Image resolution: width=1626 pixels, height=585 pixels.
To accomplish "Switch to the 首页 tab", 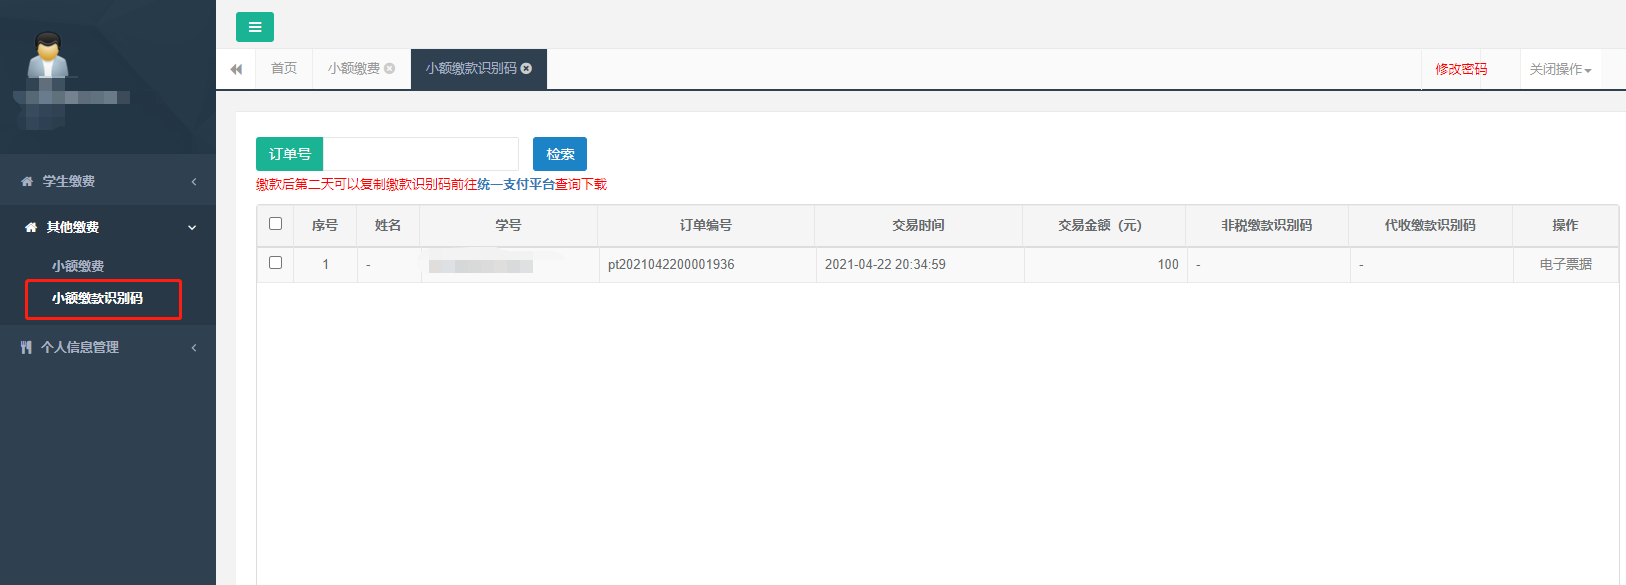I will (284, 69).
